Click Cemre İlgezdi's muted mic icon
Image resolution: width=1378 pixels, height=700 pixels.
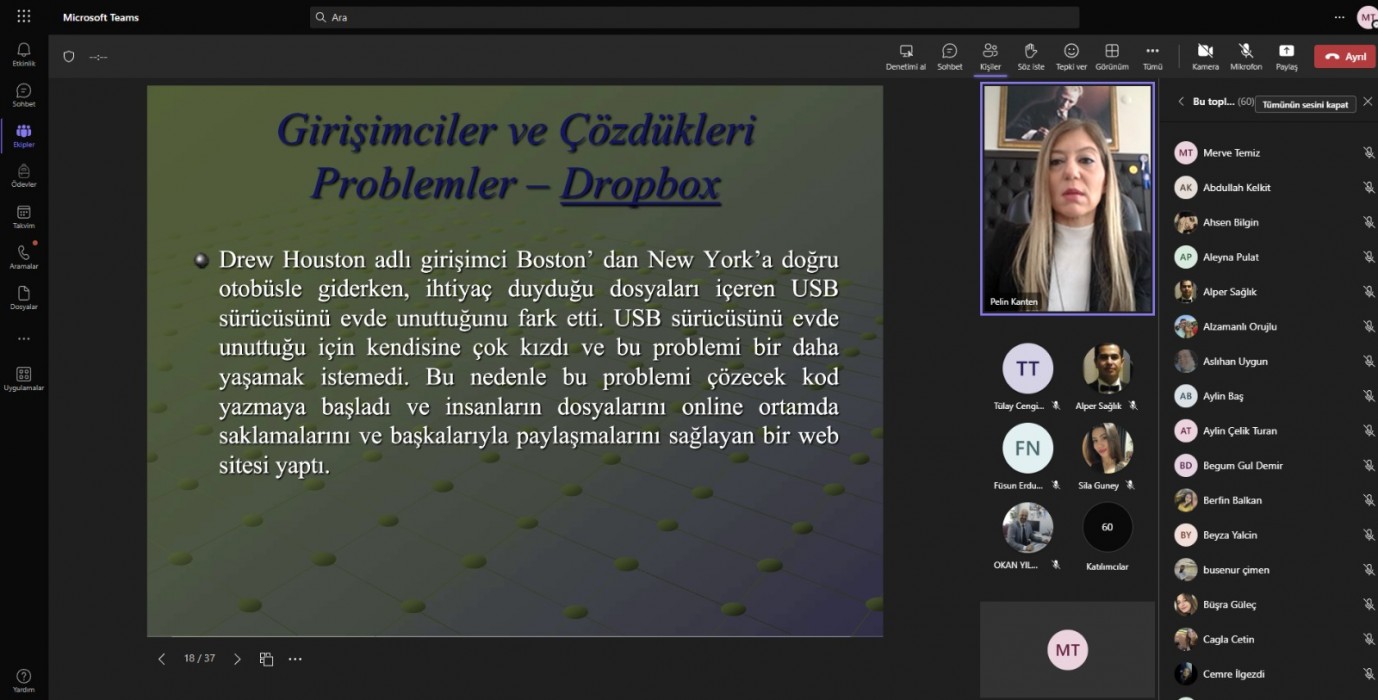[1368, 674]
